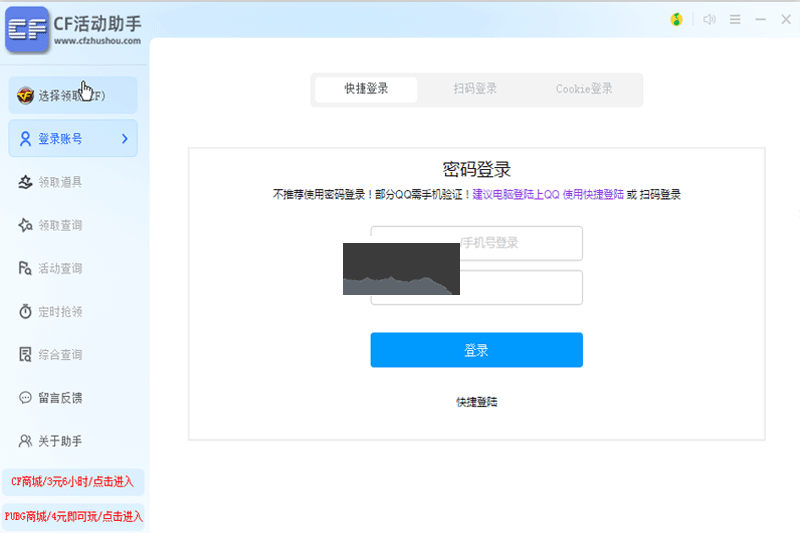Click the user icon beside 登录账号
Screen dimensions: 800x533
(25, 139)
